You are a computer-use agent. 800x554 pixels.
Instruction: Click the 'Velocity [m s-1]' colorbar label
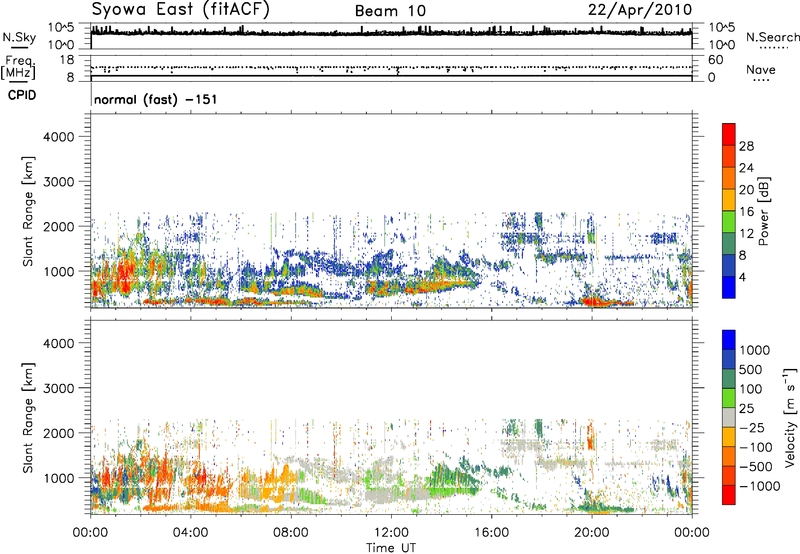(x=790, y=417)
